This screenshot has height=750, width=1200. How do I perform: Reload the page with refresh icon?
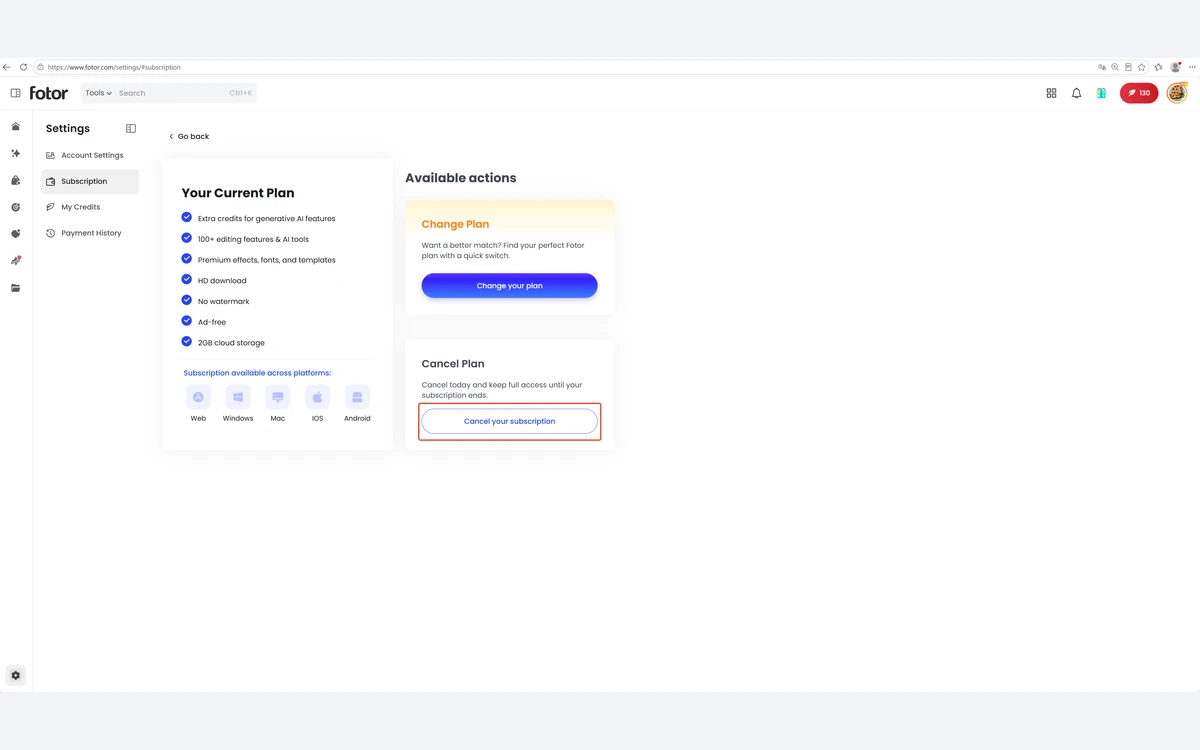pos(23,67)
